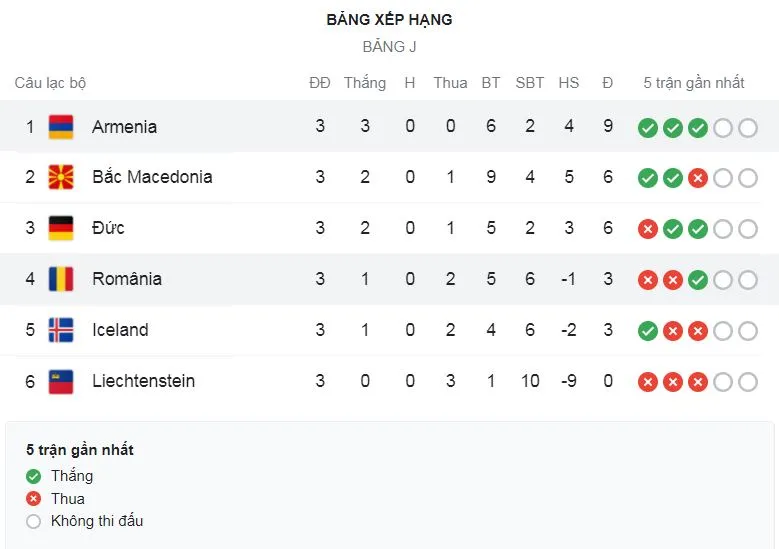
Task: Click the România flag icon
Action: [x=61, y=279]
